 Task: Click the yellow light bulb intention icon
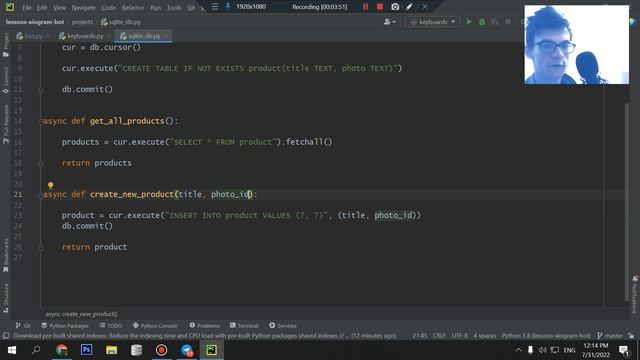(50, 185)
